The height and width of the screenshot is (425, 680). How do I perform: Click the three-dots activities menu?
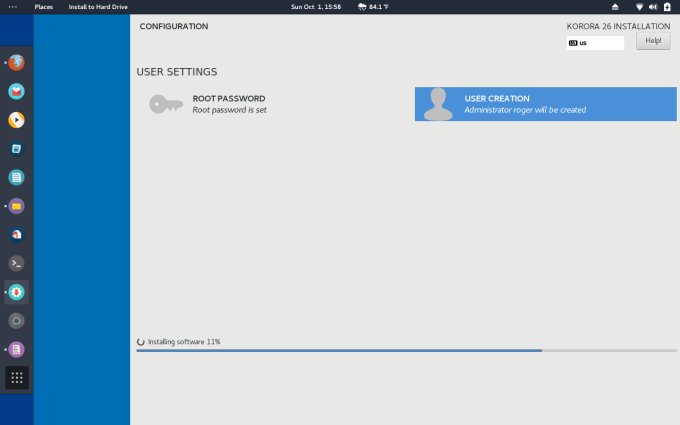(13, 7)
